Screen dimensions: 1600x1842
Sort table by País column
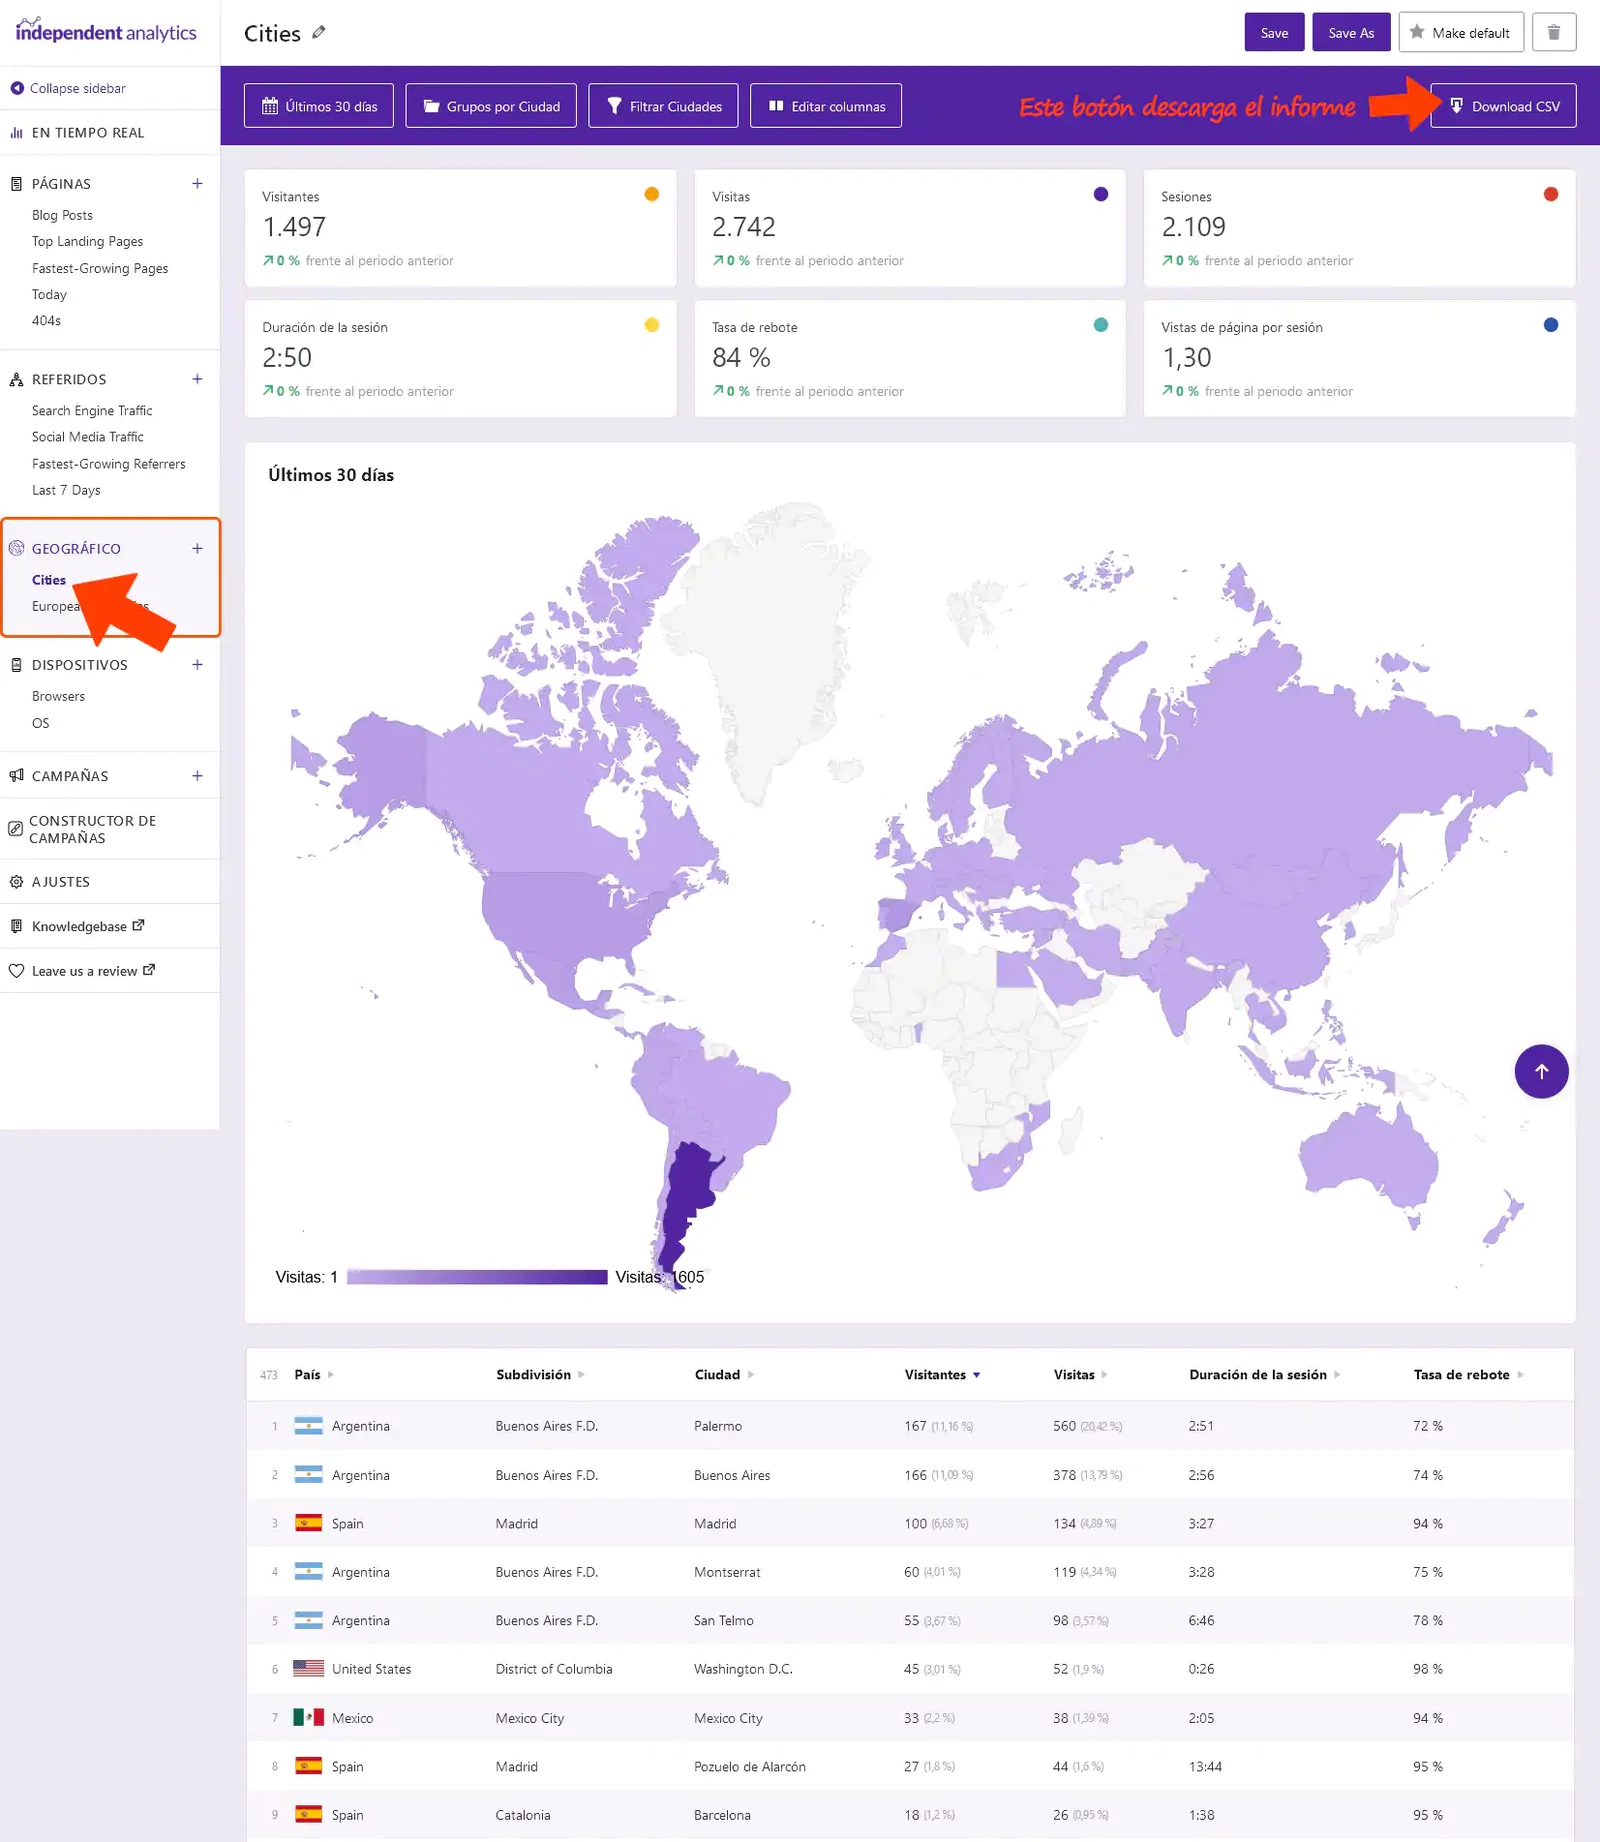314,1375
